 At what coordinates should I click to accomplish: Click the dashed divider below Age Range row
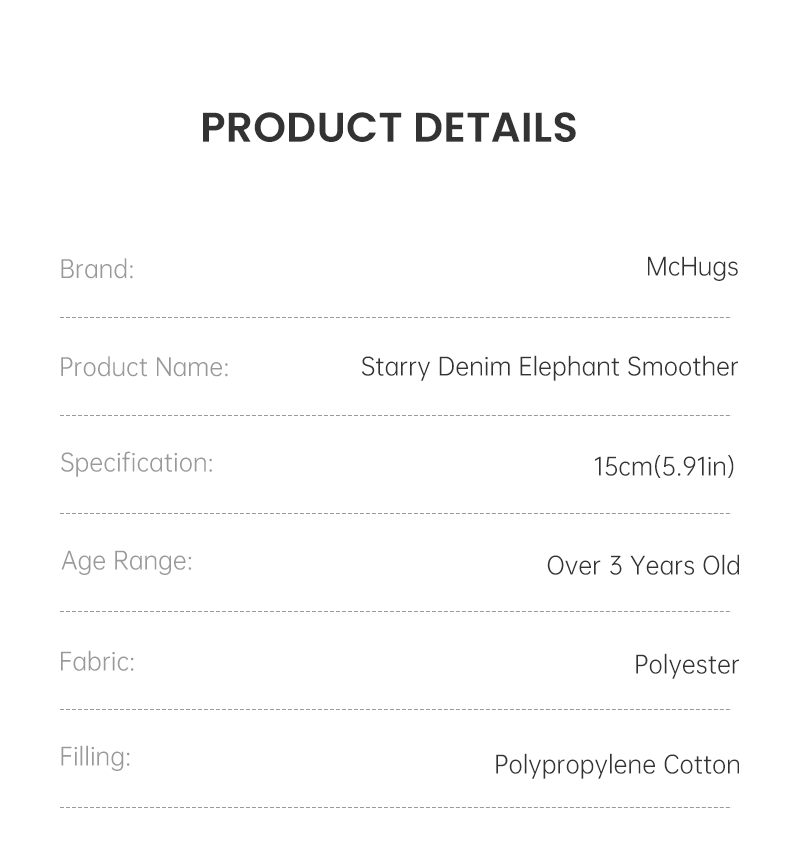(x=395, y=611)
